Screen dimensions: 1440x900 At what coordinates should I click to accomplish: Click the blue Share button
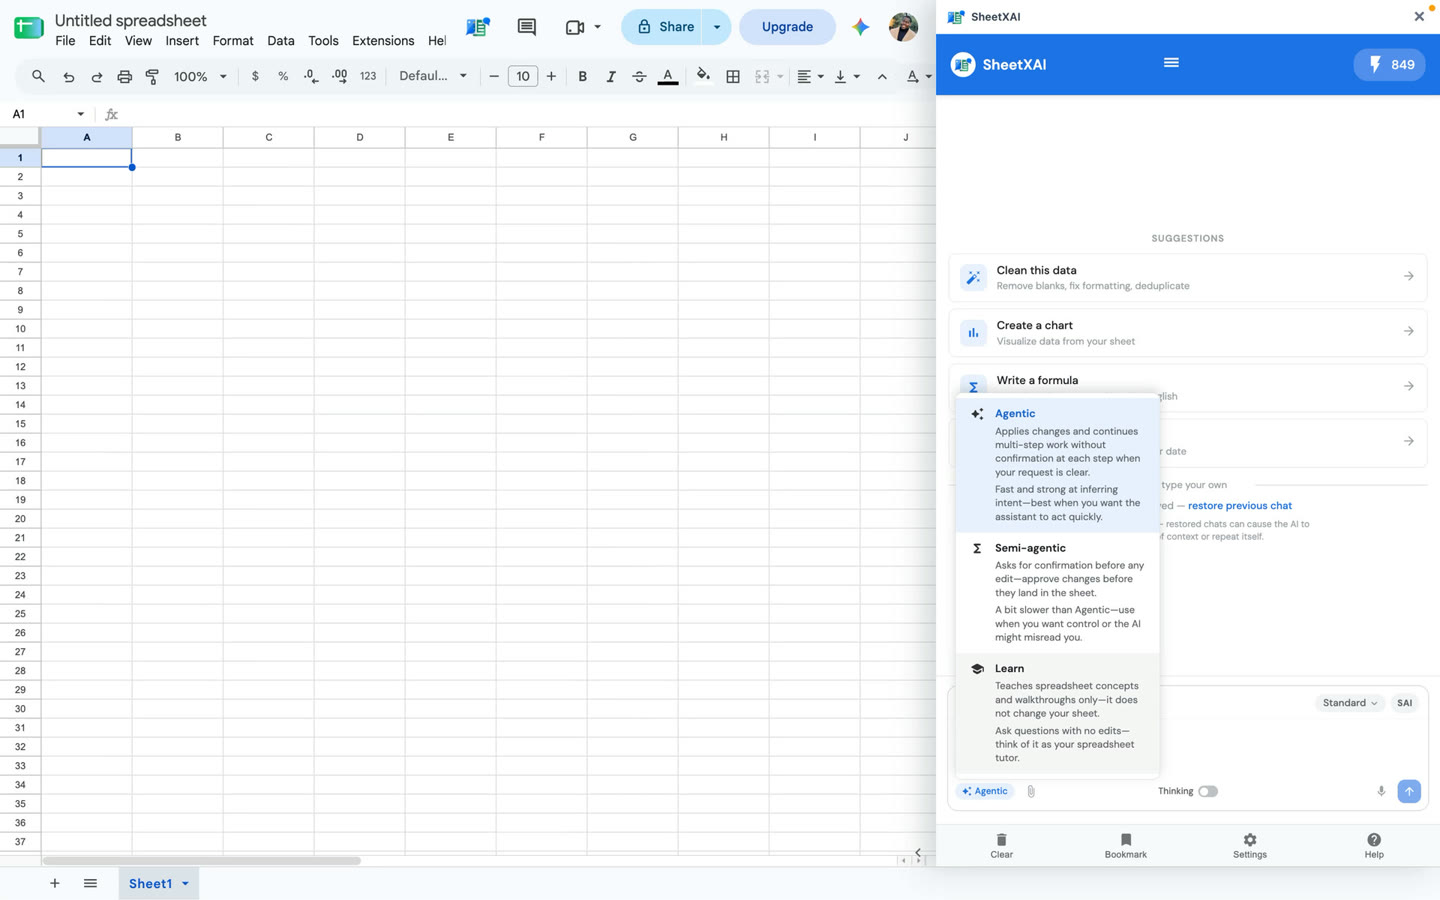pos(663,27)
